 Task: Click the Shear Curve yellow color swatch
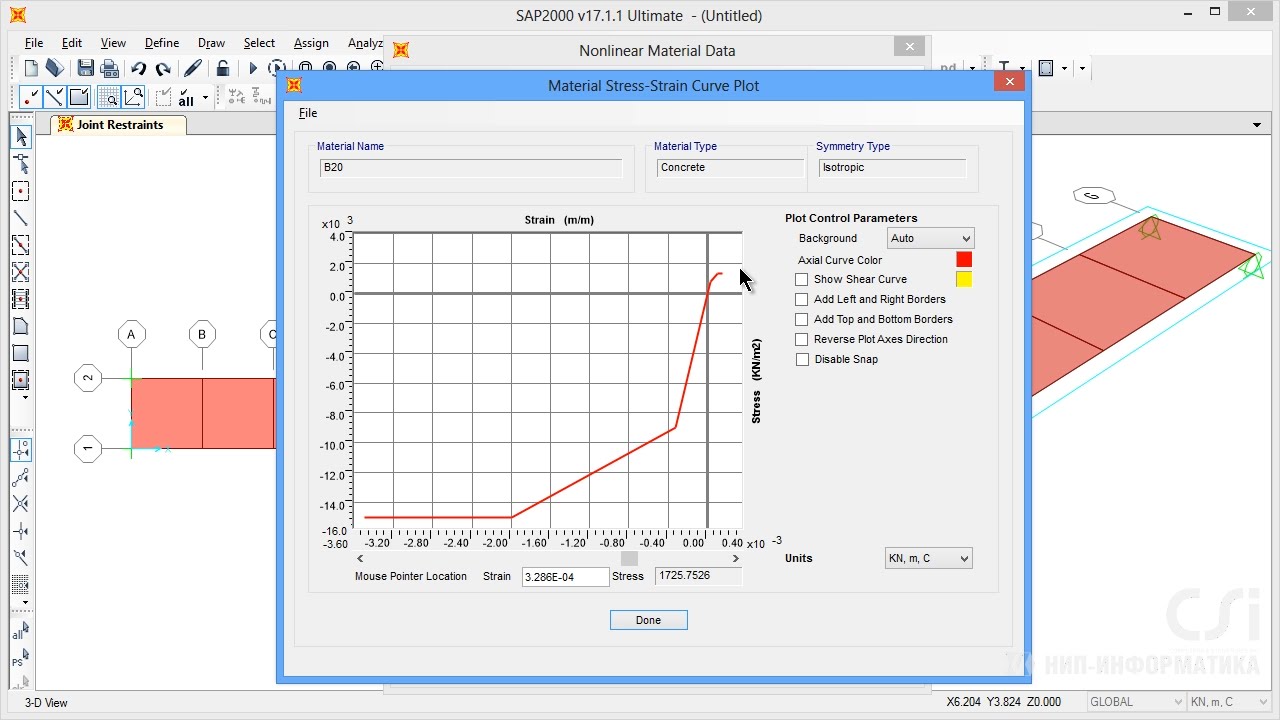click(964, 279)
